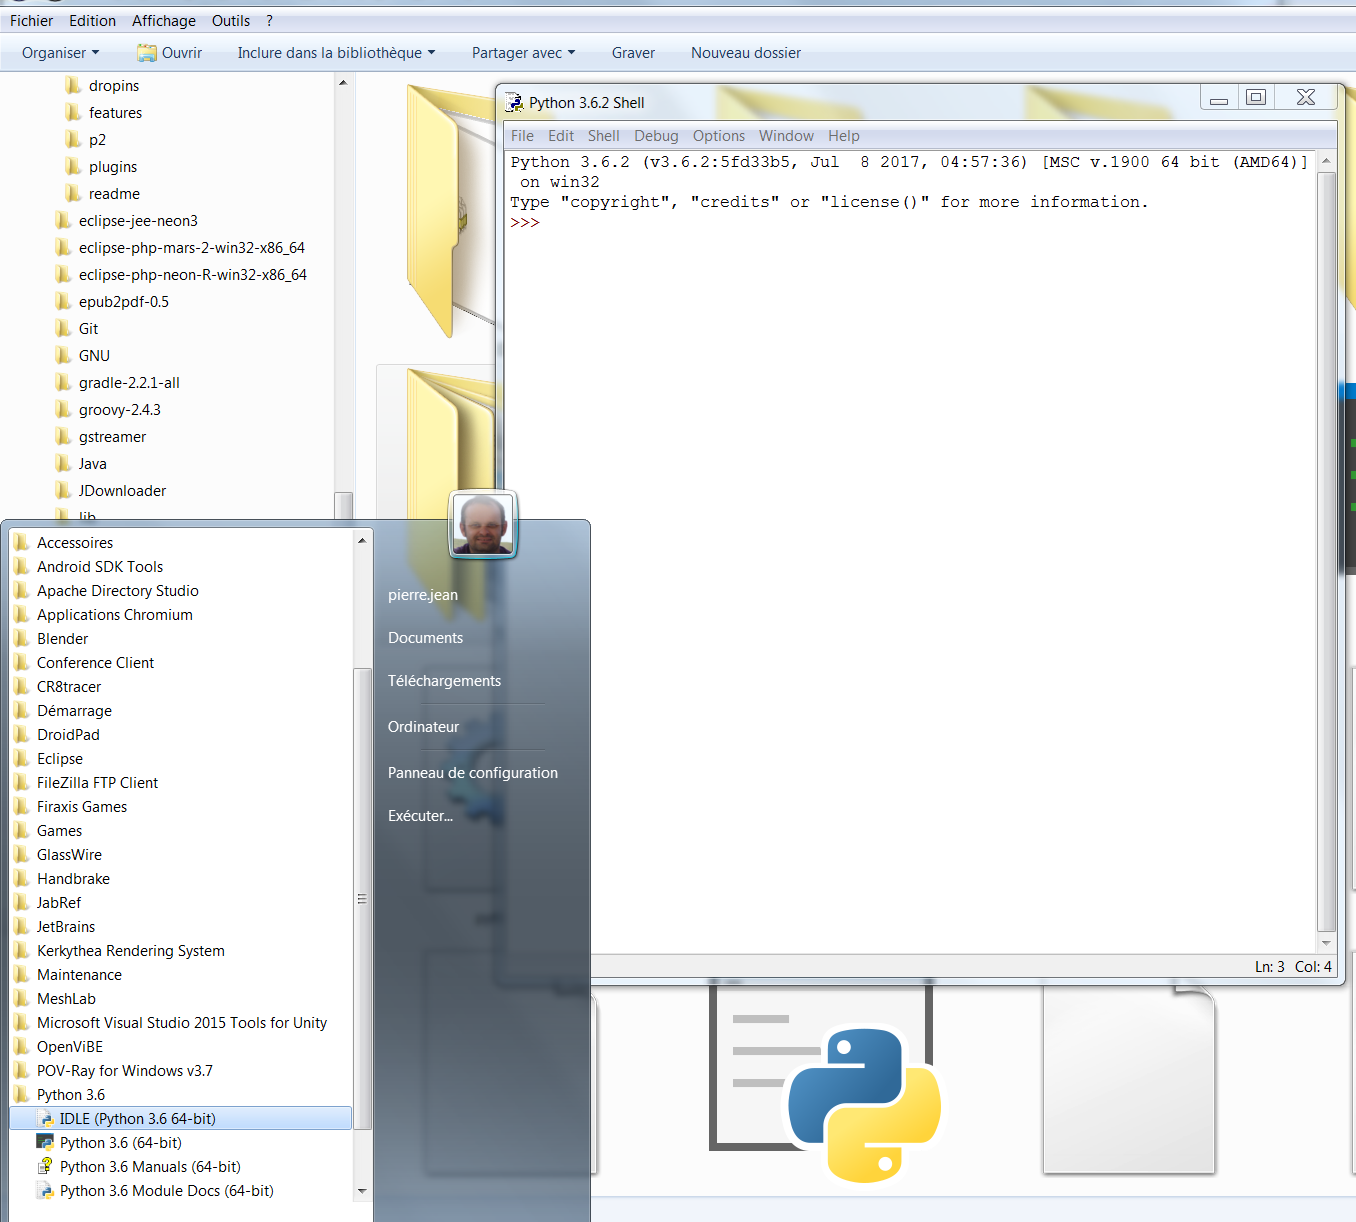Click the OpenViBE folder icon in Start menu
This screenshot has height=1222, width=1356.
(x=22, y=1046)
